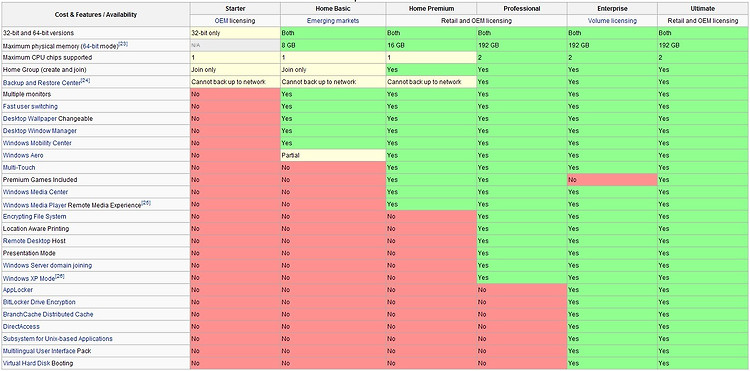This screenshot has height=371, width=750.
Task: Click the Fast user switching link
Action: coord(30,107)
